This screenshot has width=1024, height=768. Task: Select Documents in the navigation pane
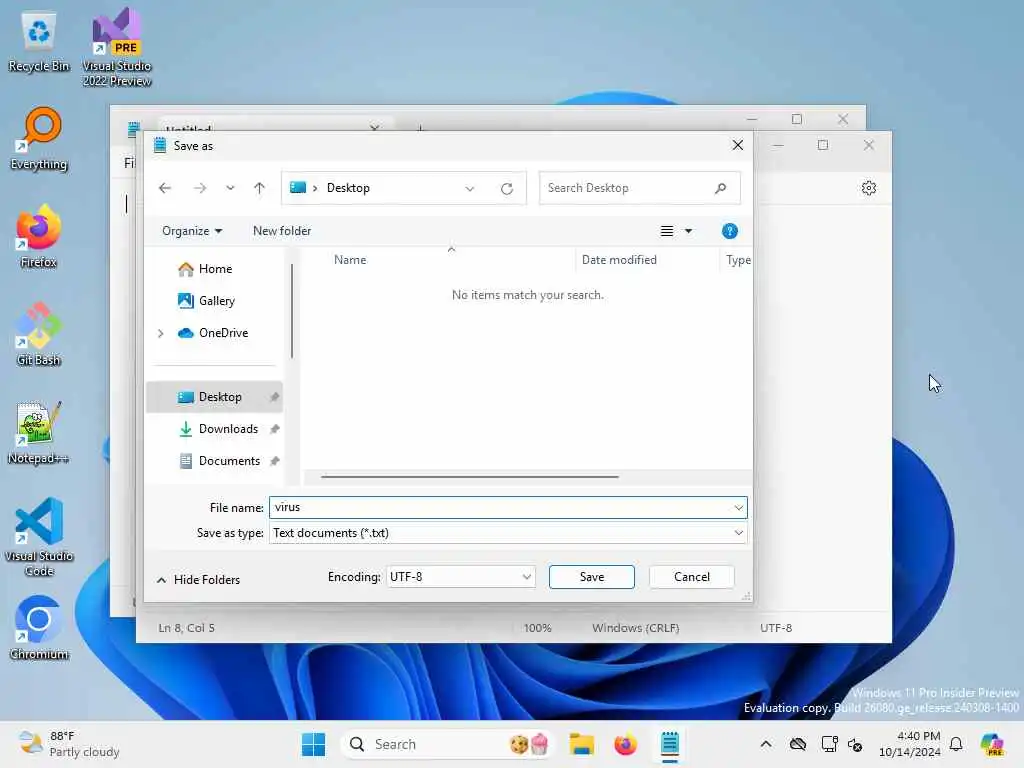(x=229, y=461)
